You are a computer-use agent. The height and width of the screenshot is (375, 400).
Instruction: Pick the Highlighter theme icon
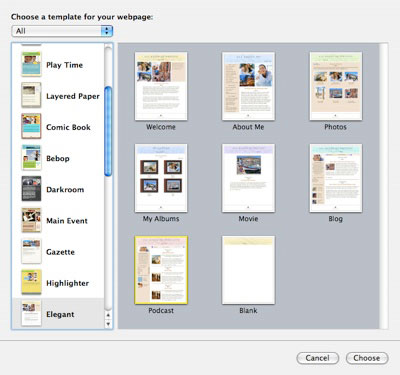(31, 282)
